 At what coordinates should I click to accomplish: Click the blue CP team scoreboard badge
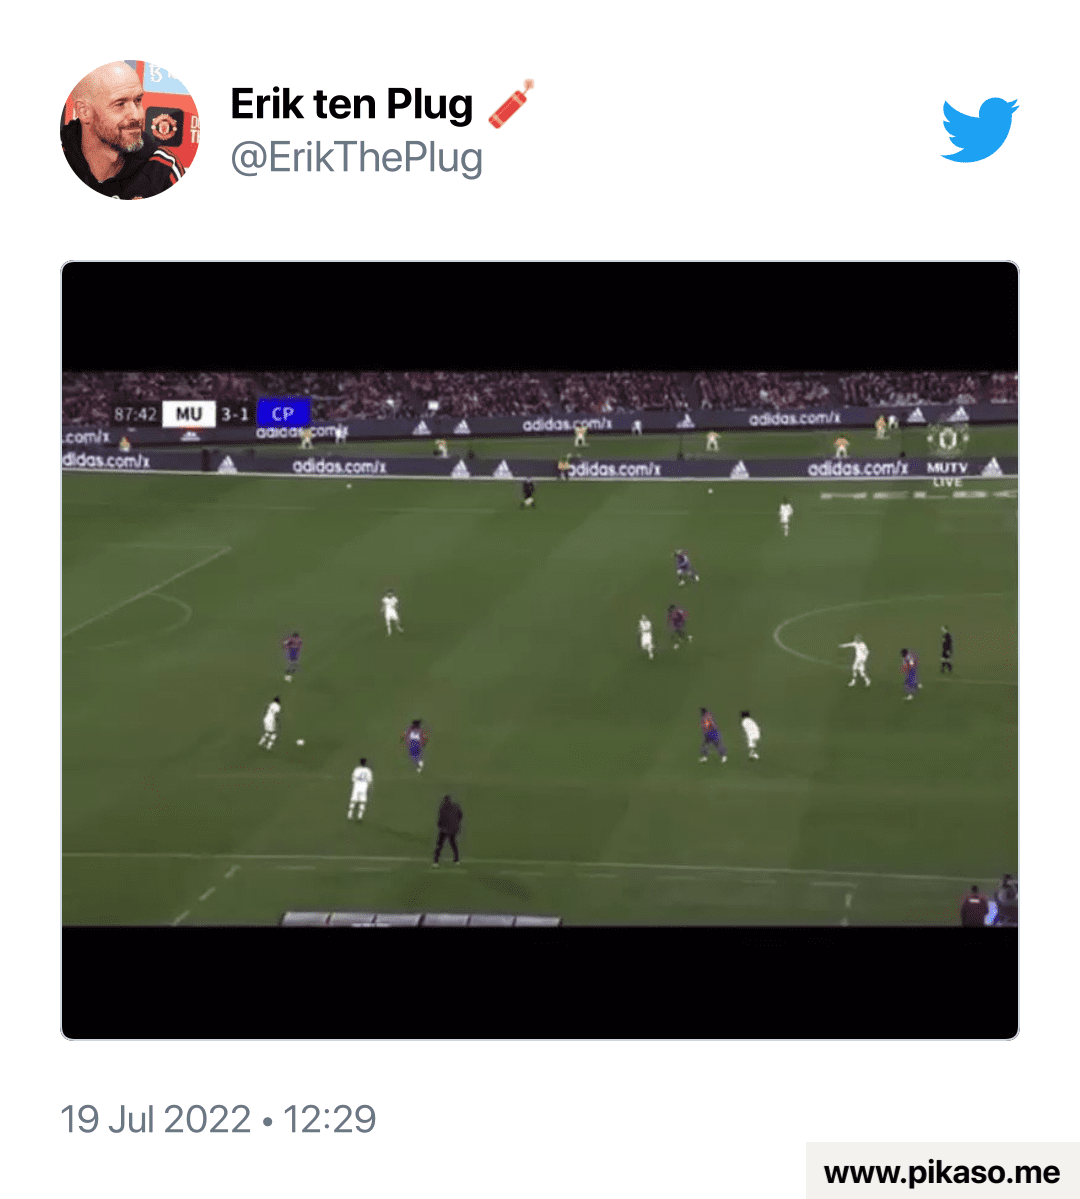(x=283, y=414)
